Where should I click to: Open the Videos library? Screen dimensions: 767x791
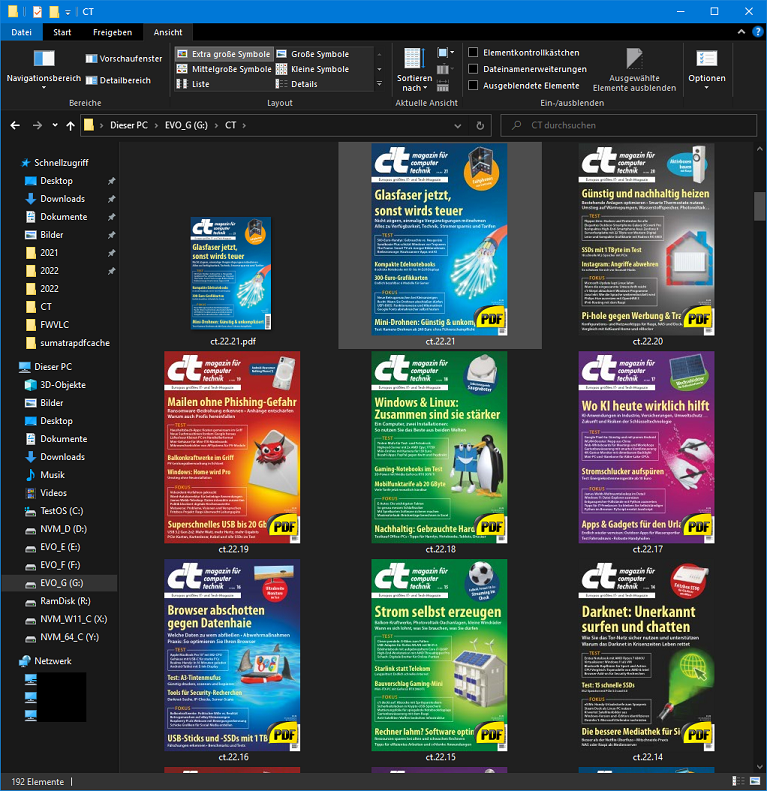coord(53,493)
